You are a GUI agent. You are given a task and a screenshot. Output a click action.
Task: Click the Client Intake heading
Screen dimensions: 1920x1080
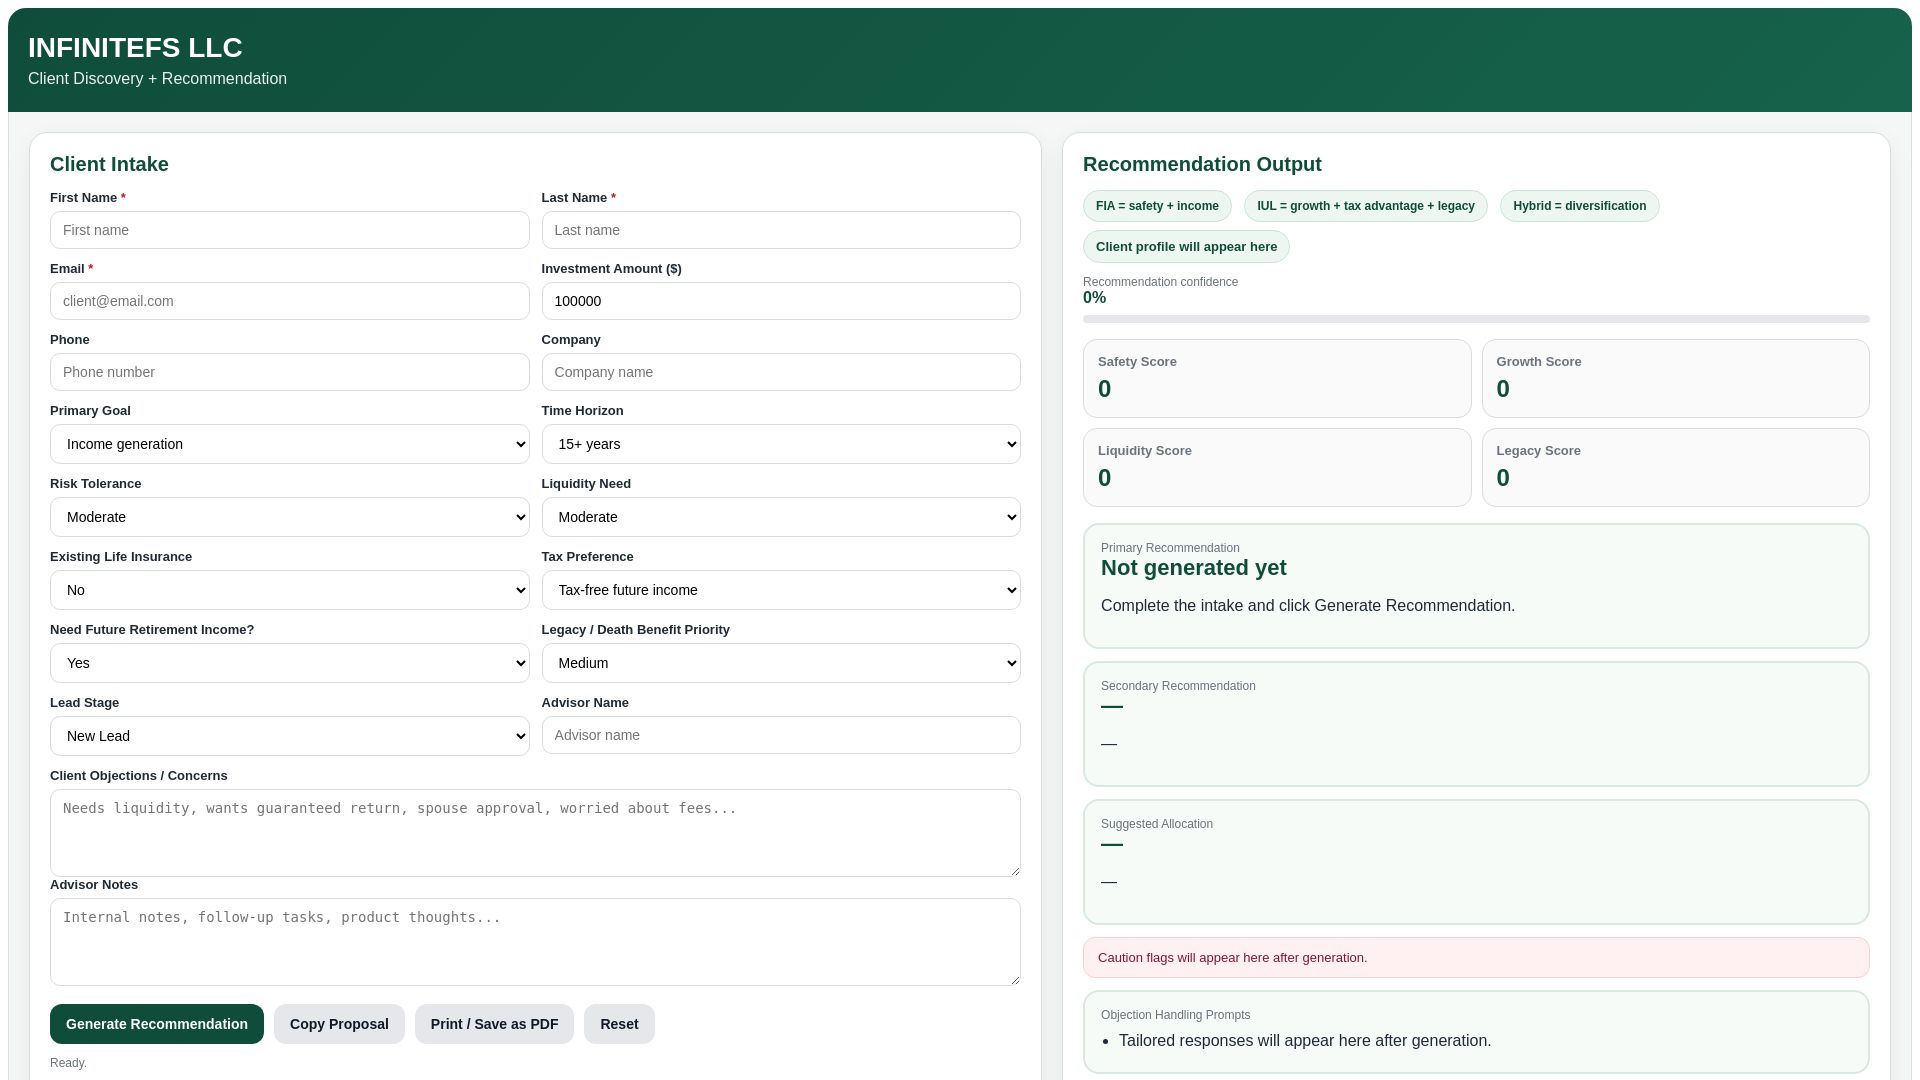pos(109,164)
